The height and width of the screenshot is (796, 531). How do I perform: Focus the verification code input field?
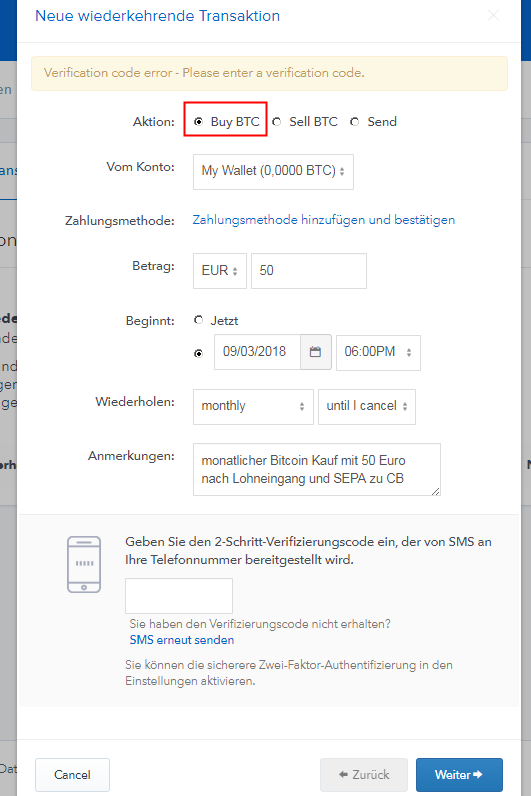179,596
